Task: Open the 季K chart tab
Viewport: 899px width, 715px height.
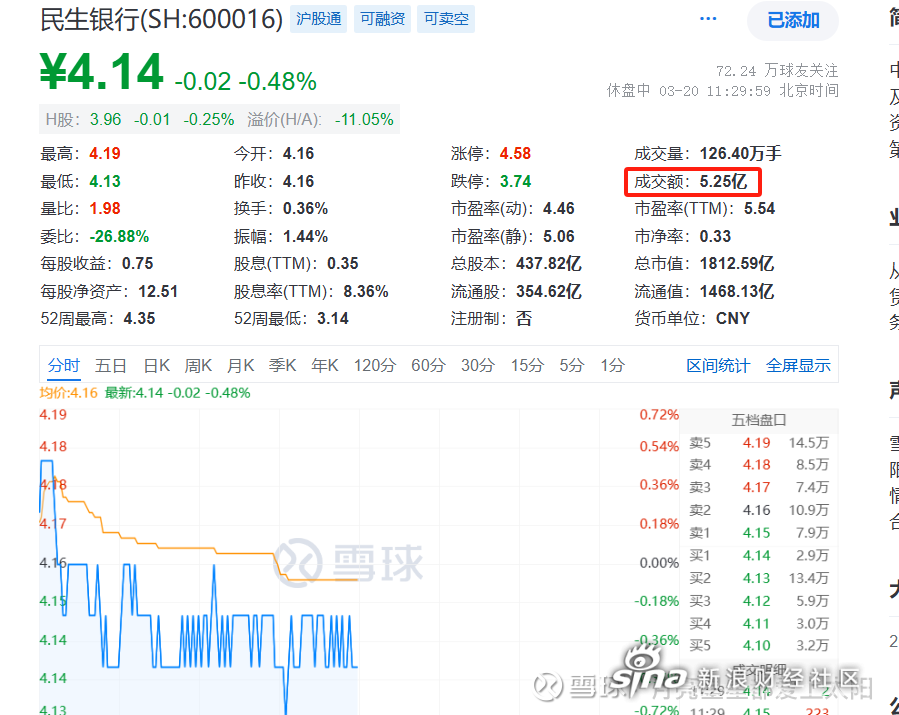Action: pyautogui.click(x=283, y=365)
